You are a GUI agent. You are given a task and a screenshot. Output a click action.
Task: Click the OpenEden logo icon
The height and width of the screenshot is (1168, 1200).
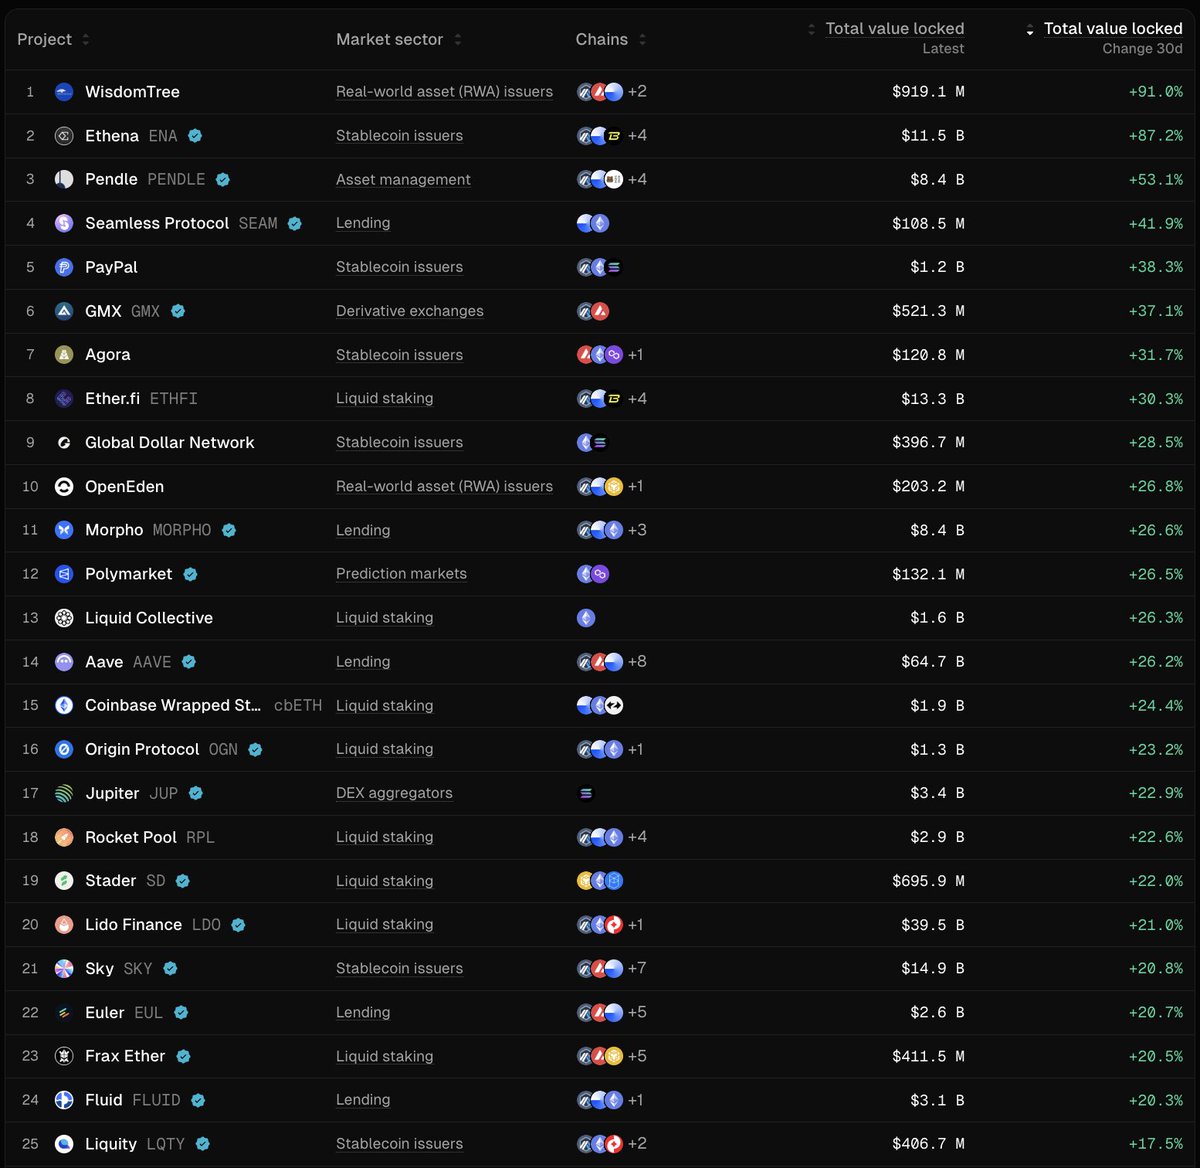point(64,486)
